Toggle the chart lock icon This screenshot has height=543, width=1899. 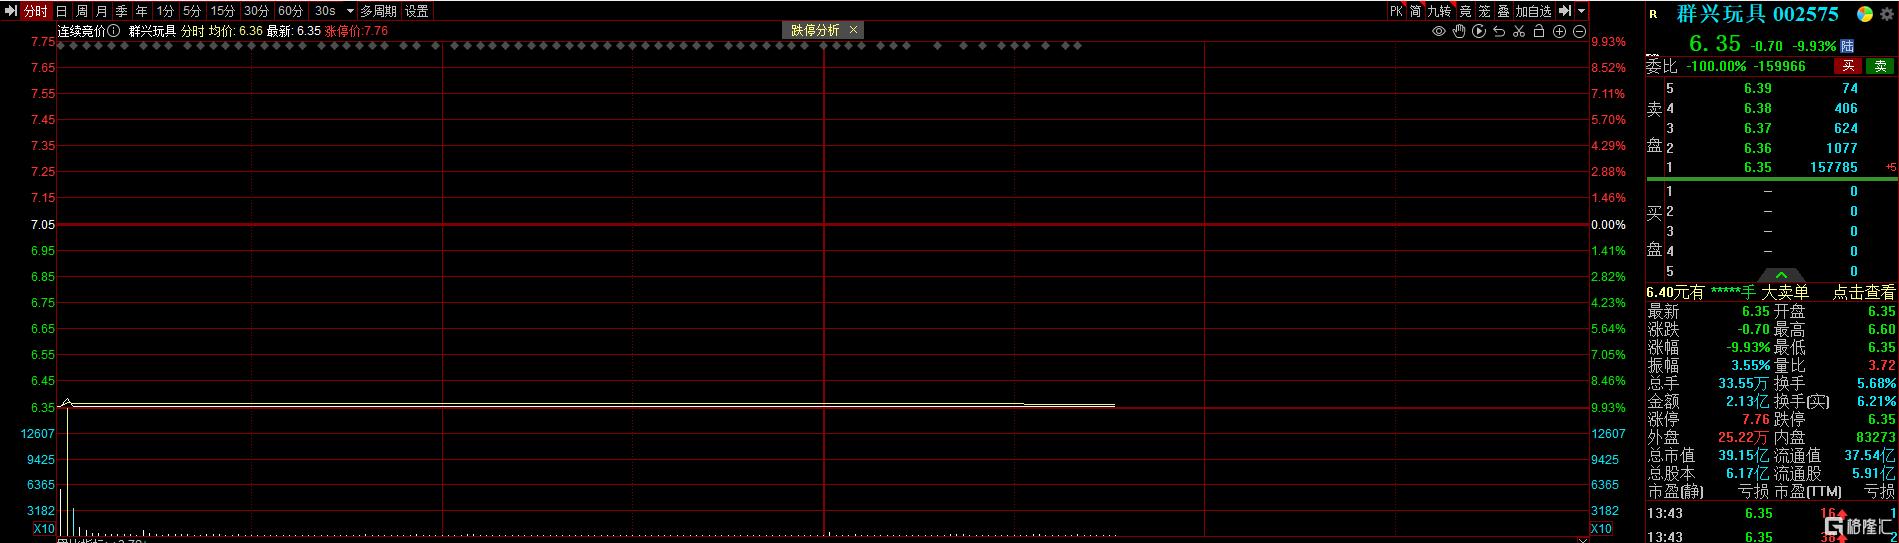[1539, 31]
